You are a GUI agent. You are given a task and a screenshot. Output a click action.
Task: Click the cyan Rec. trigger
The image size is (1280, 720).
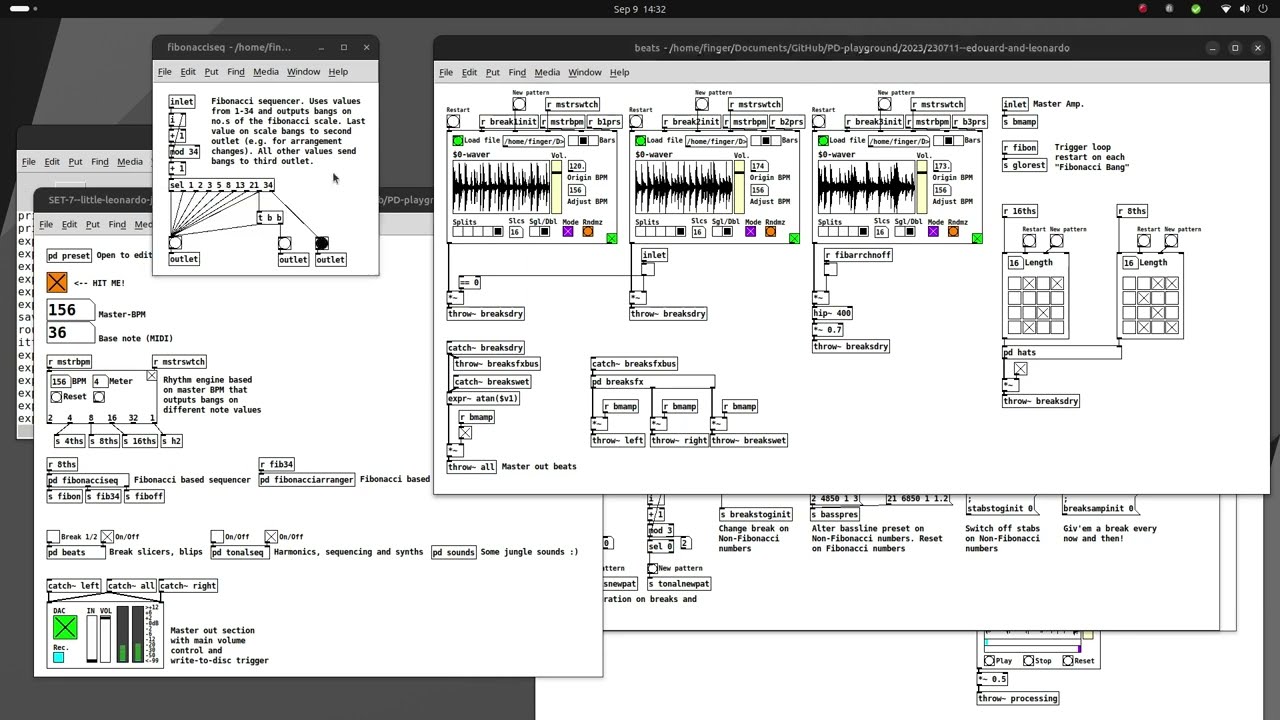(58, 657)
